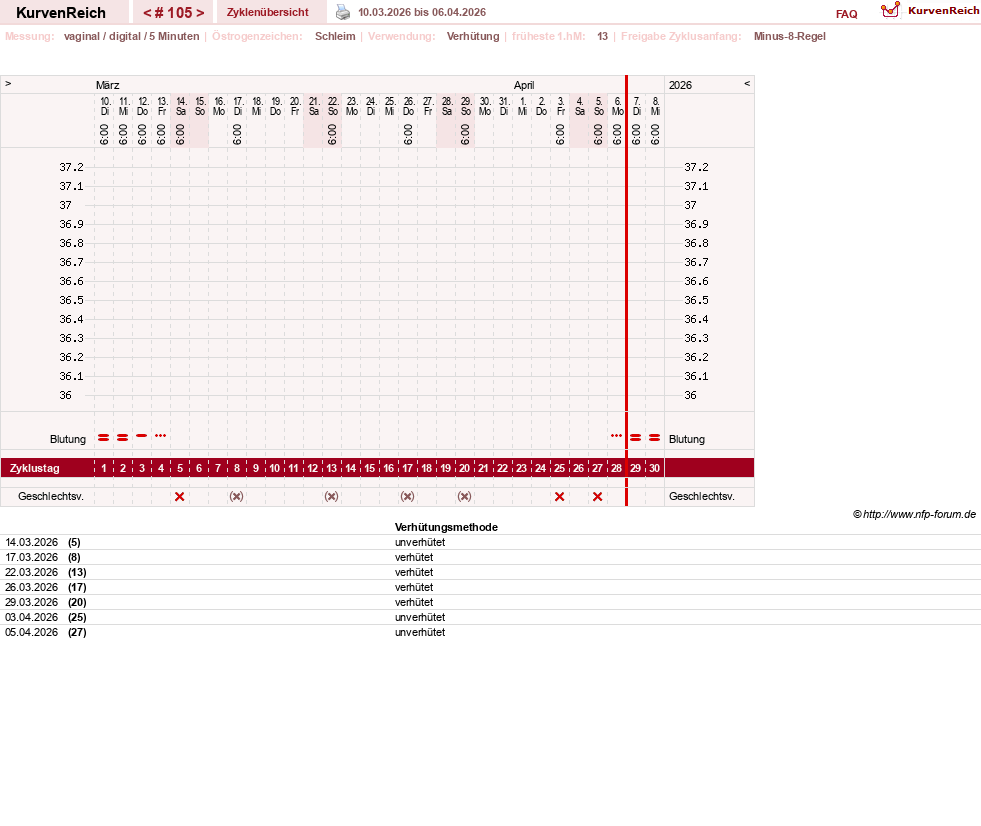Click the right '<' arrow in chart header
The image size is (981, 826).
click(747, 83)
